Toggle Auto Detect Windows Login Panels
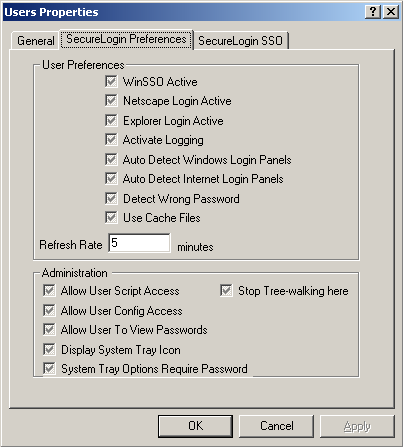The width and height of the screenshot is (403, 447). 111,159
